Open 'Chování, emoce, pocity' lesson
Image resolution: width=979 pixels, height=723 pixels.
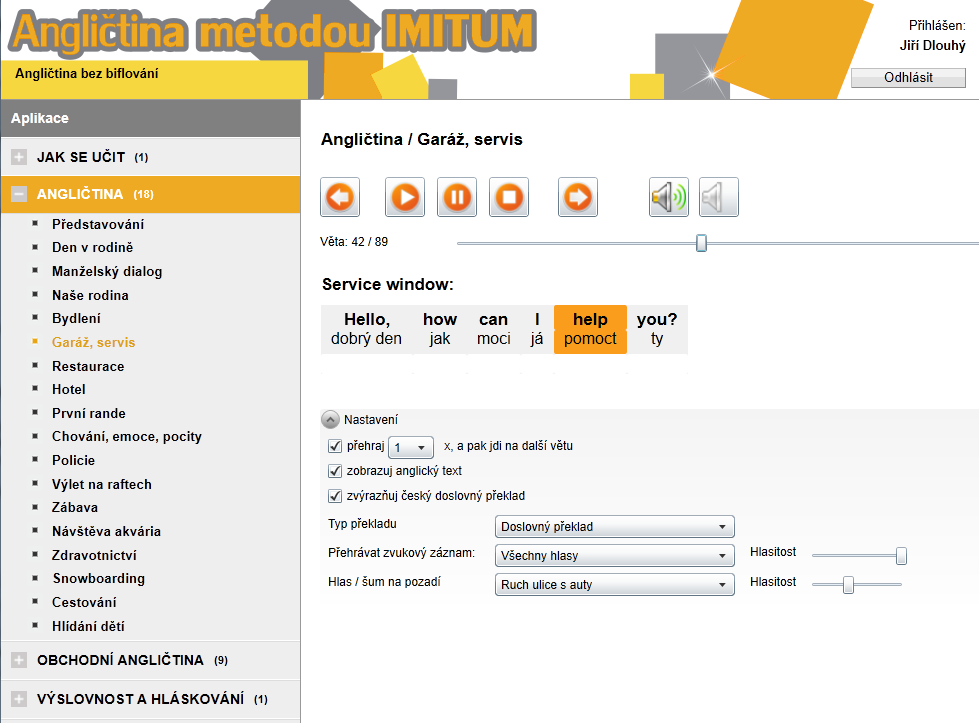127,436
